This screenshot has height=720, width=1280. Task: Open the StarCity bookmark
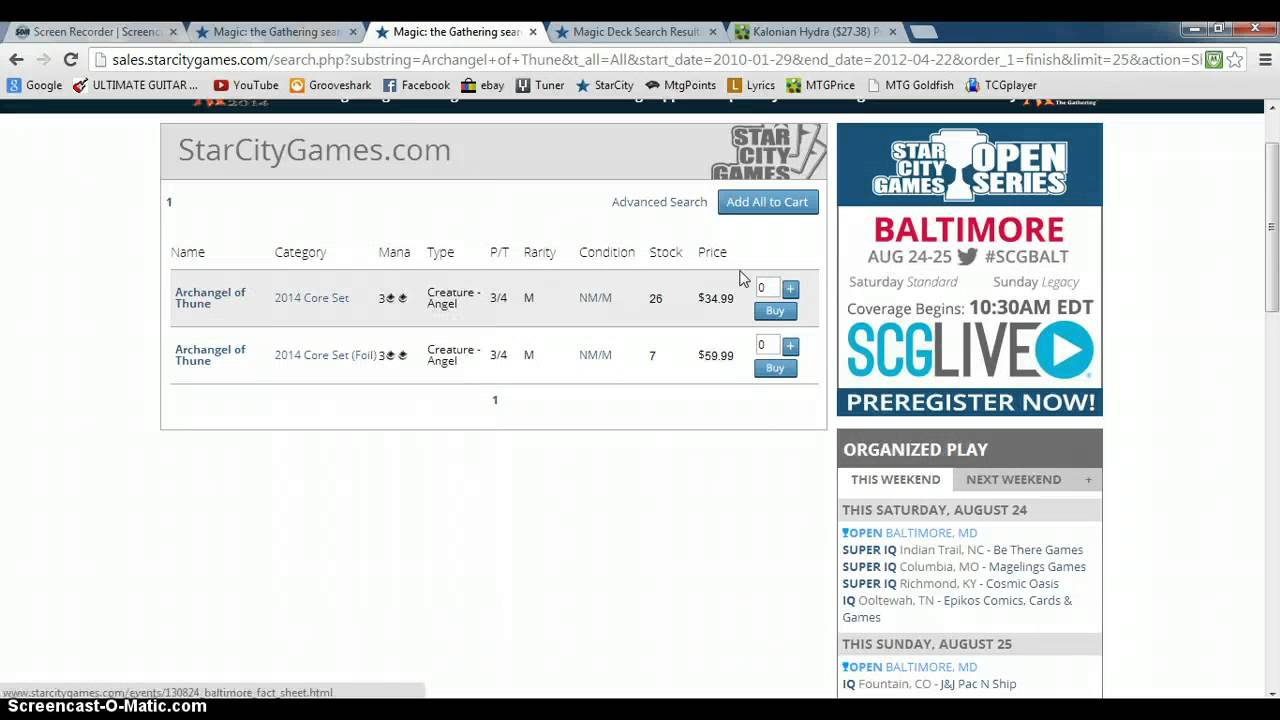point(604,85)
